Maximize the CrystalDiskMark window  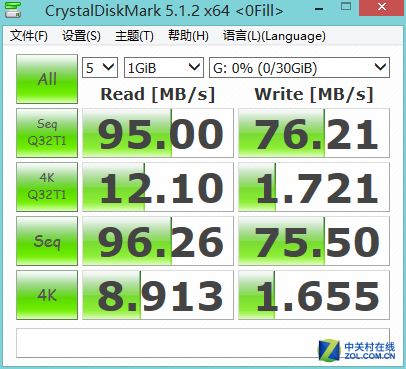346,7
